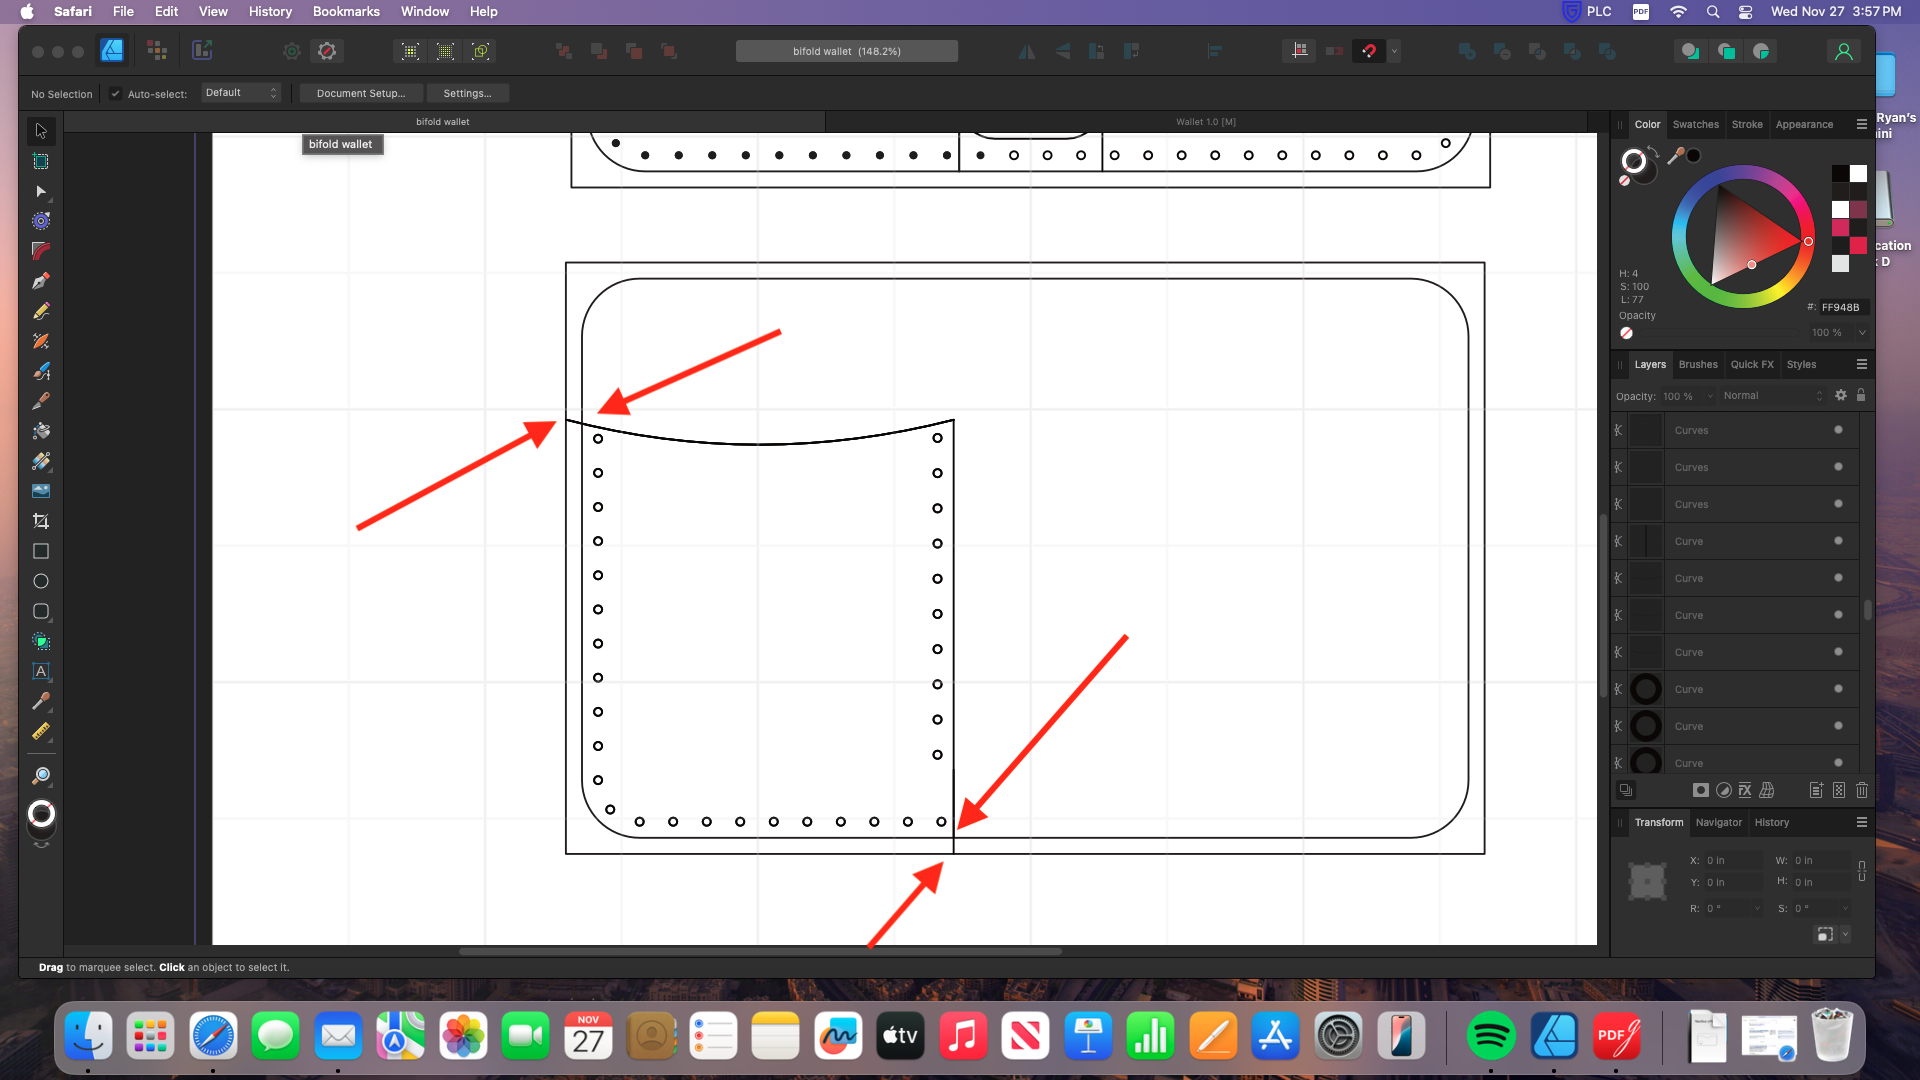Hide the second Curves layer
The image size is (1920, 1080).
tap(1838, 467)
